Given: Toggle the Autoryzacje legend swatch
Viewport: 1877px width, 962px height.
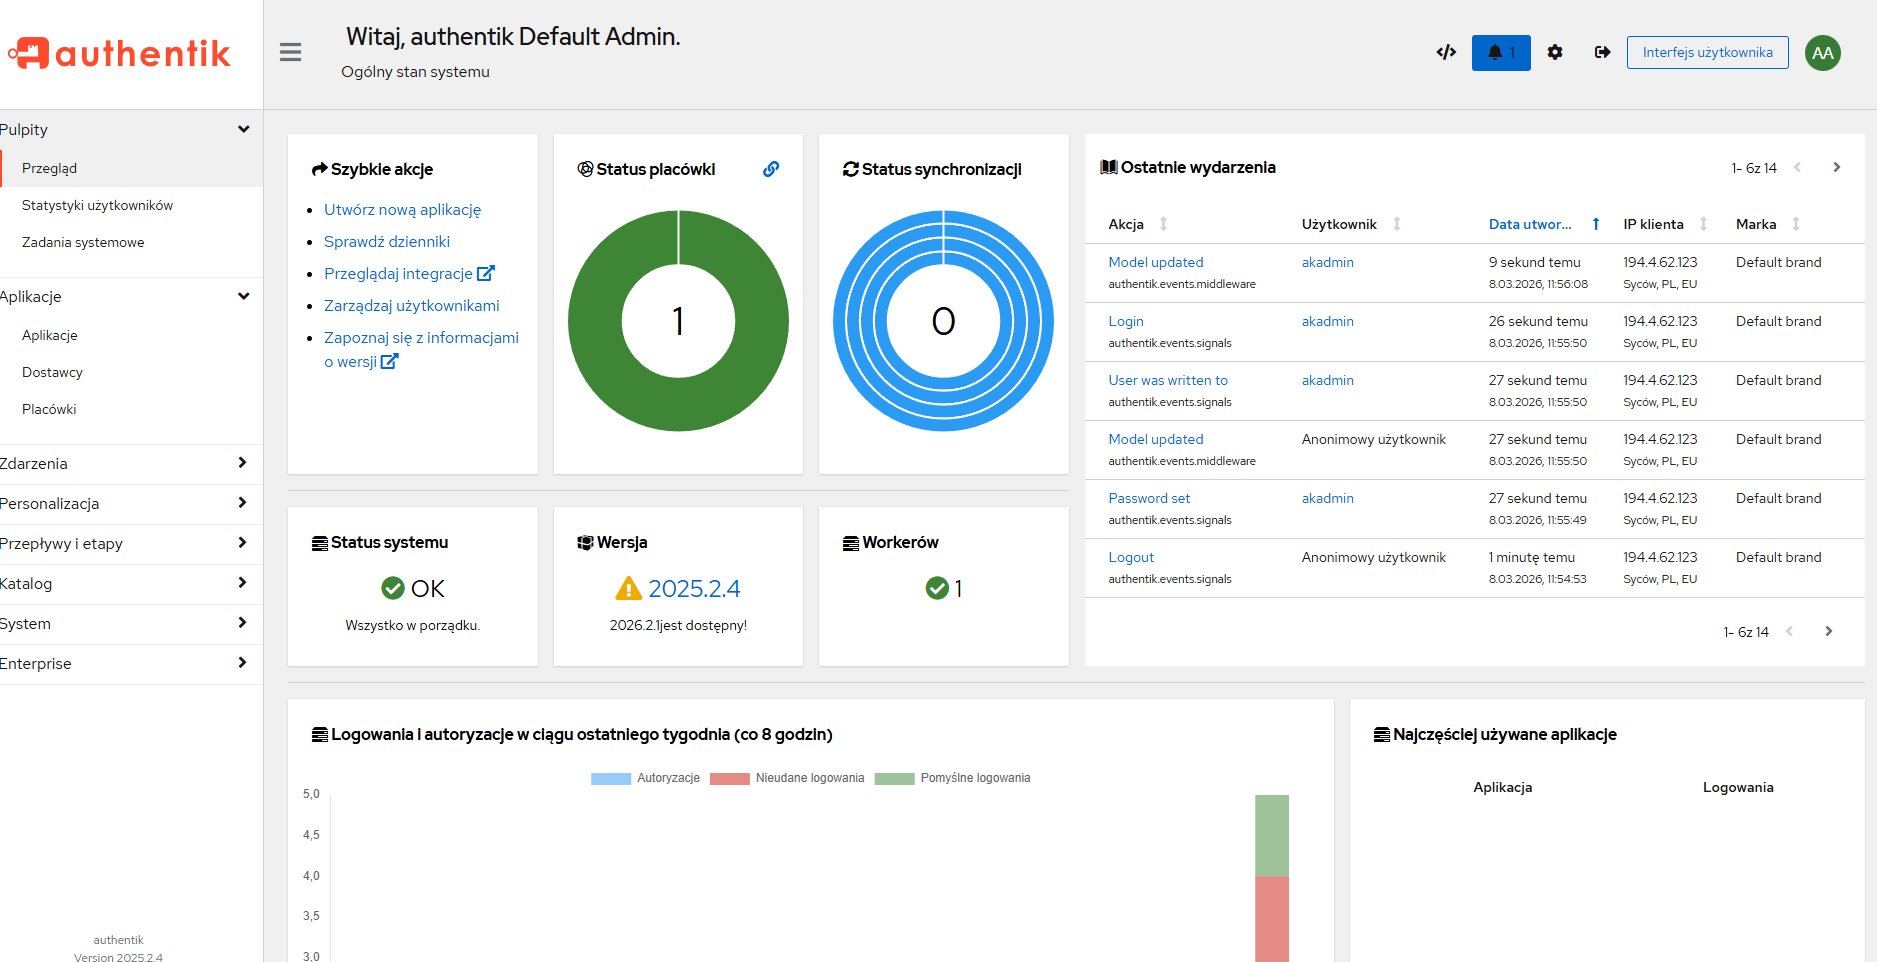Looking at the screenshot, I should [x=611, y=778].
